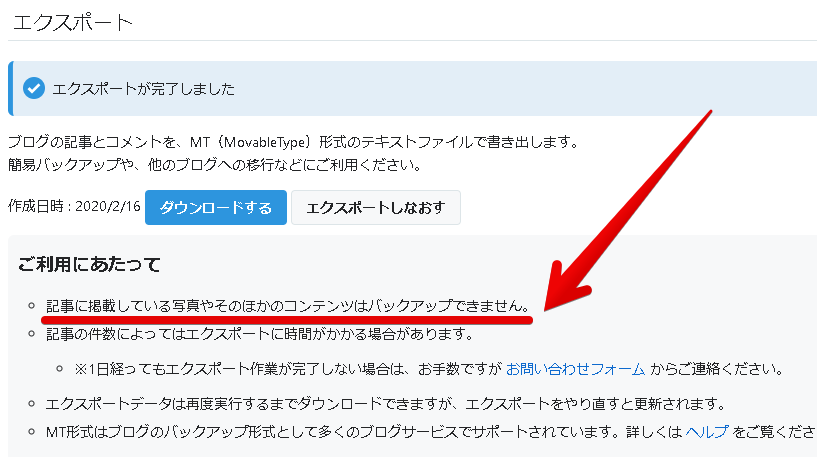Click the 作成日時 2020/2/16 date label
817x457 pixels.
[x=72, y=208]
